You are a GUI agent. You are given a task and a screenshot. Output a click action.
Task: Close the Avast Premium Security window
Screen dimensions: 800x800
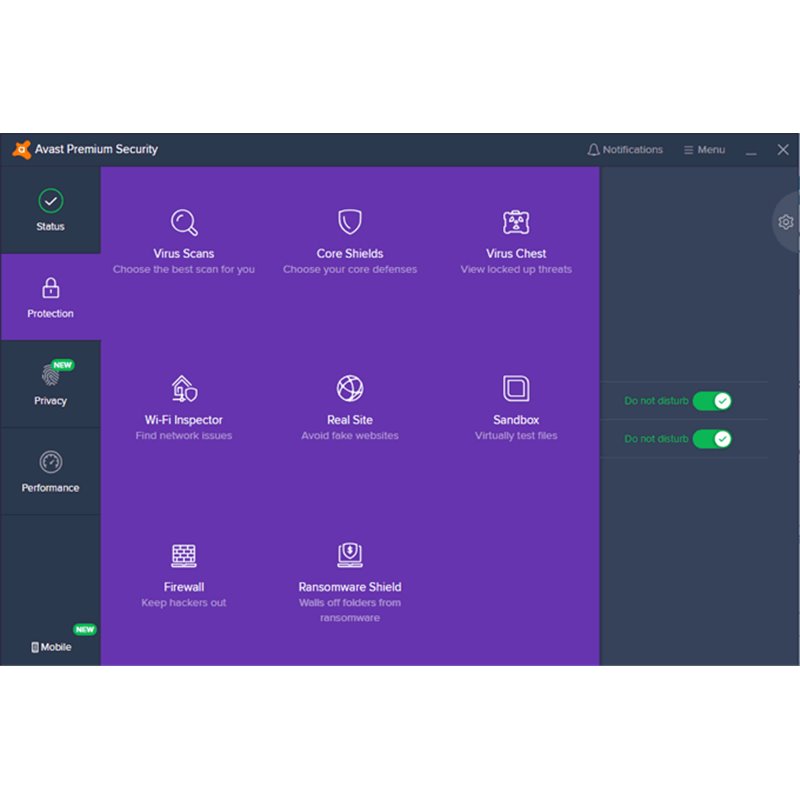(783, 150)
